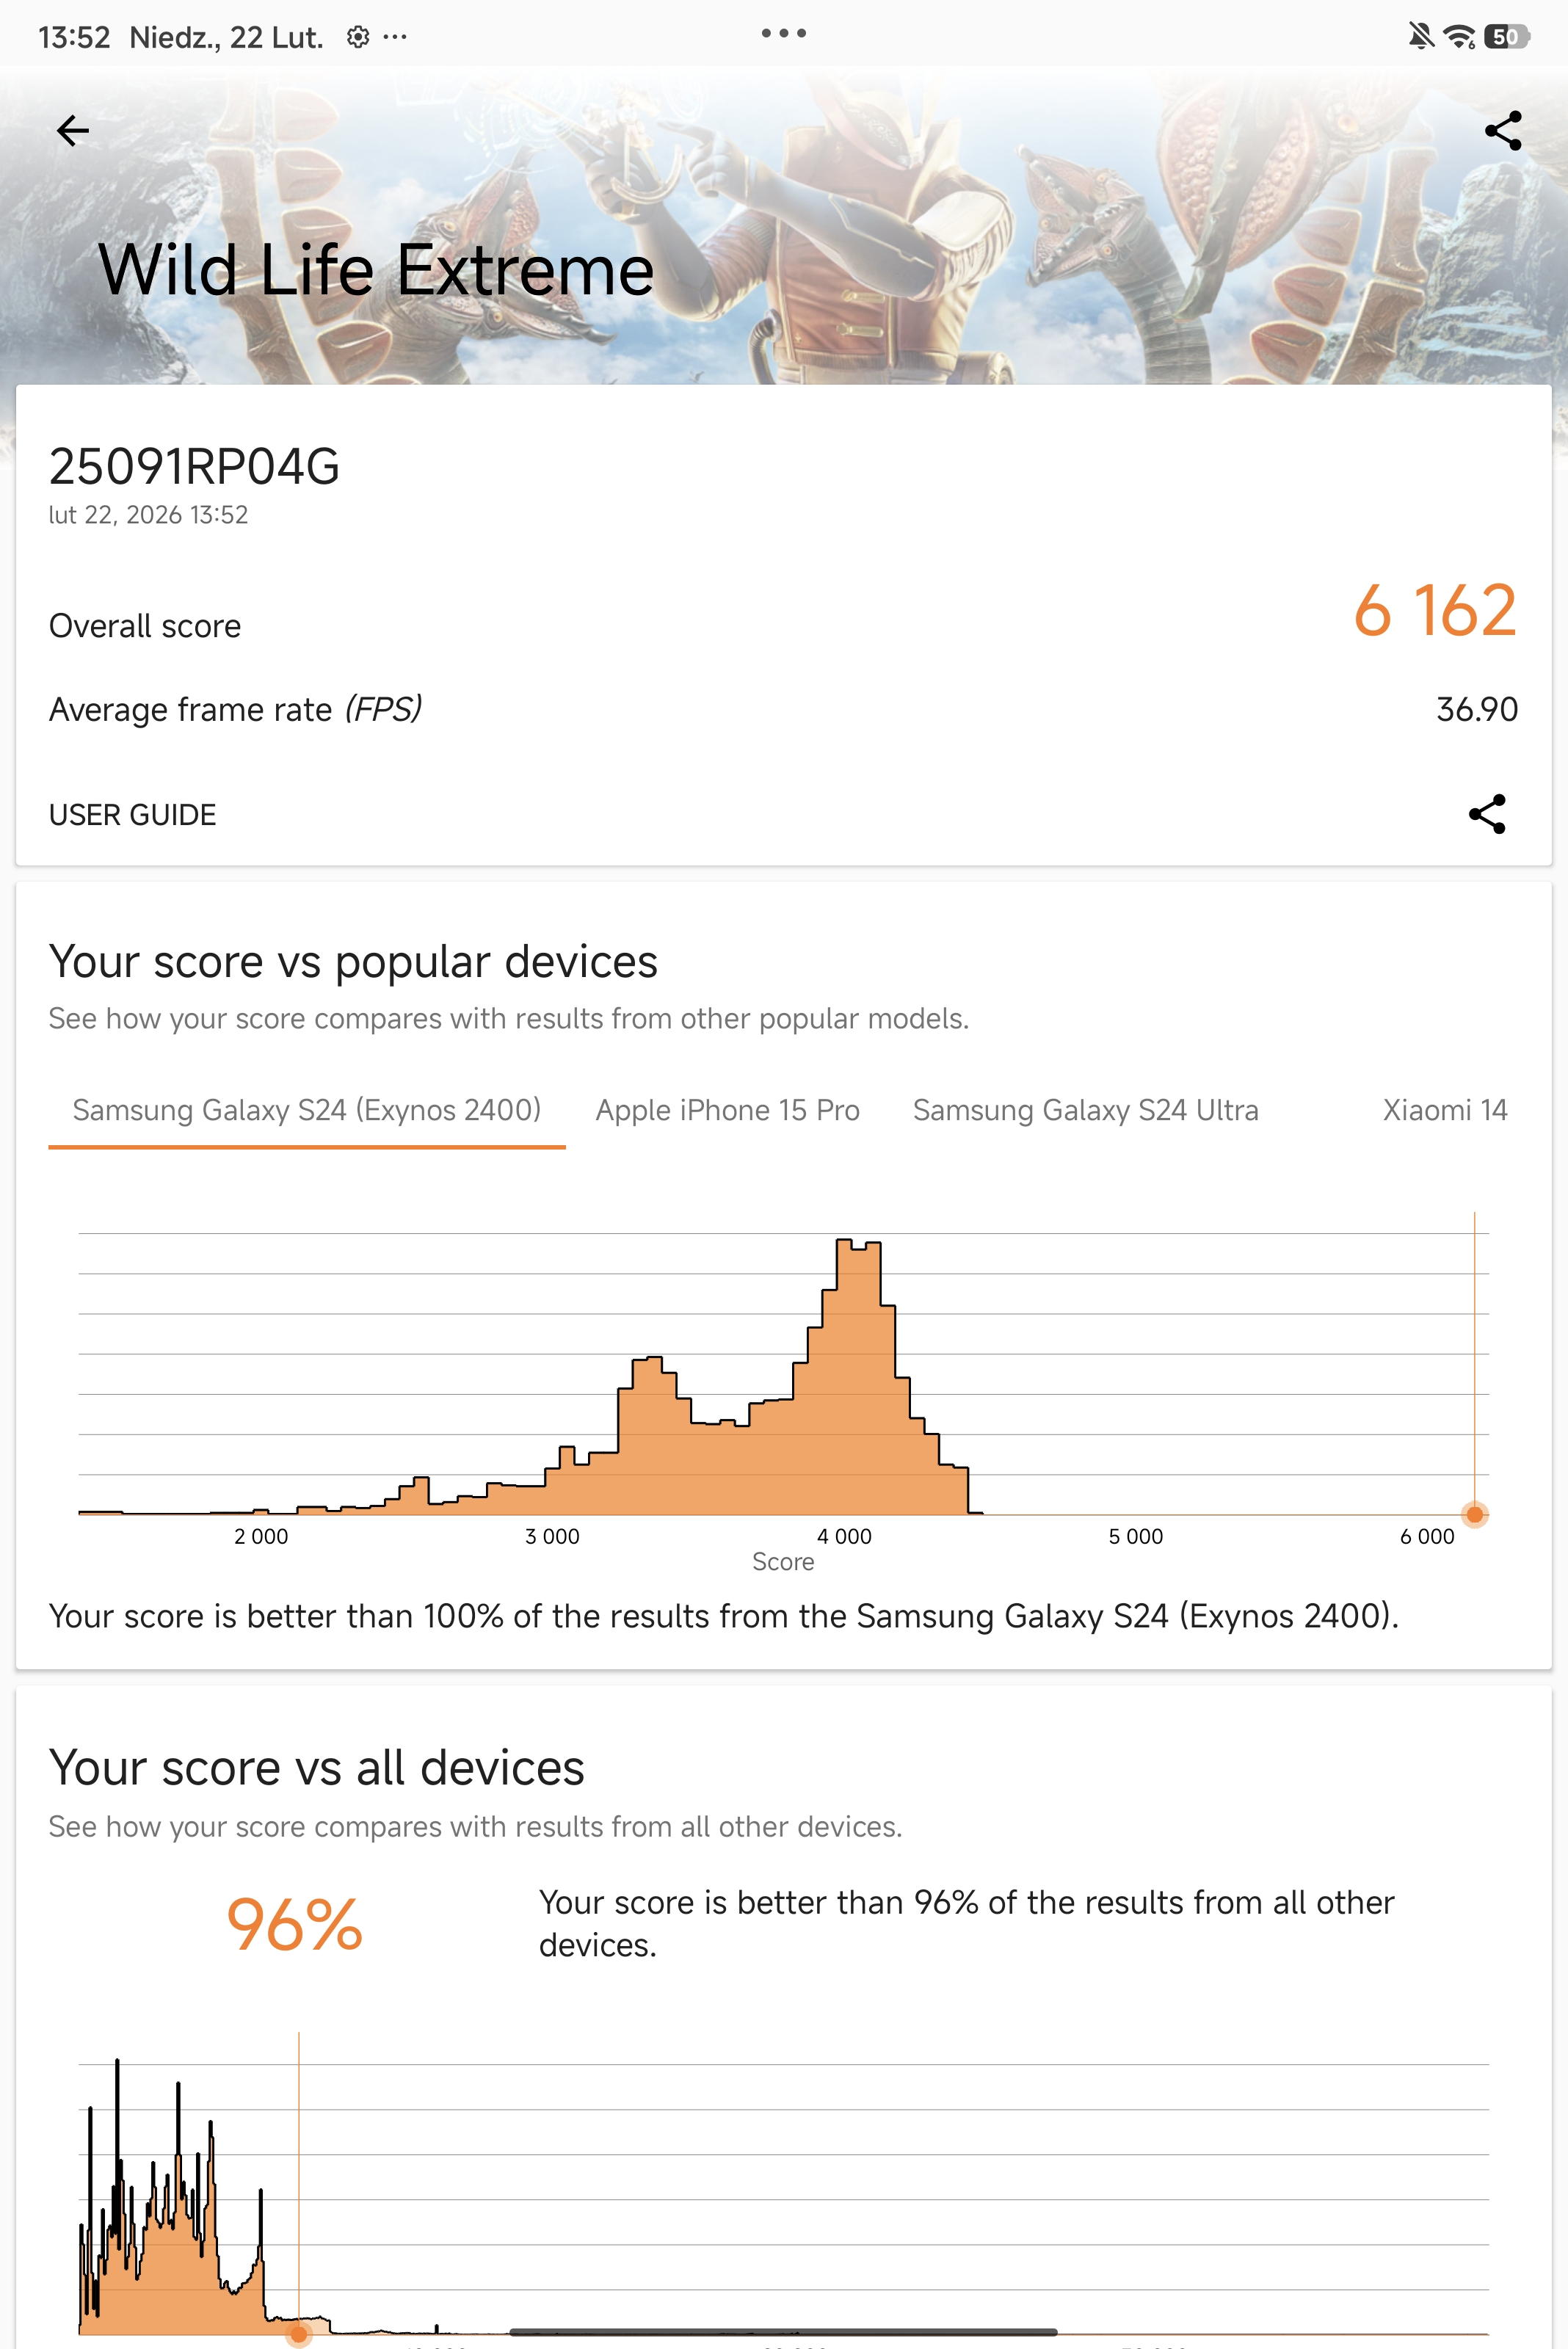Tap the muted notifications bell icon
The width and height of the screenshot is (1568, 2349).
point(1419,37)
